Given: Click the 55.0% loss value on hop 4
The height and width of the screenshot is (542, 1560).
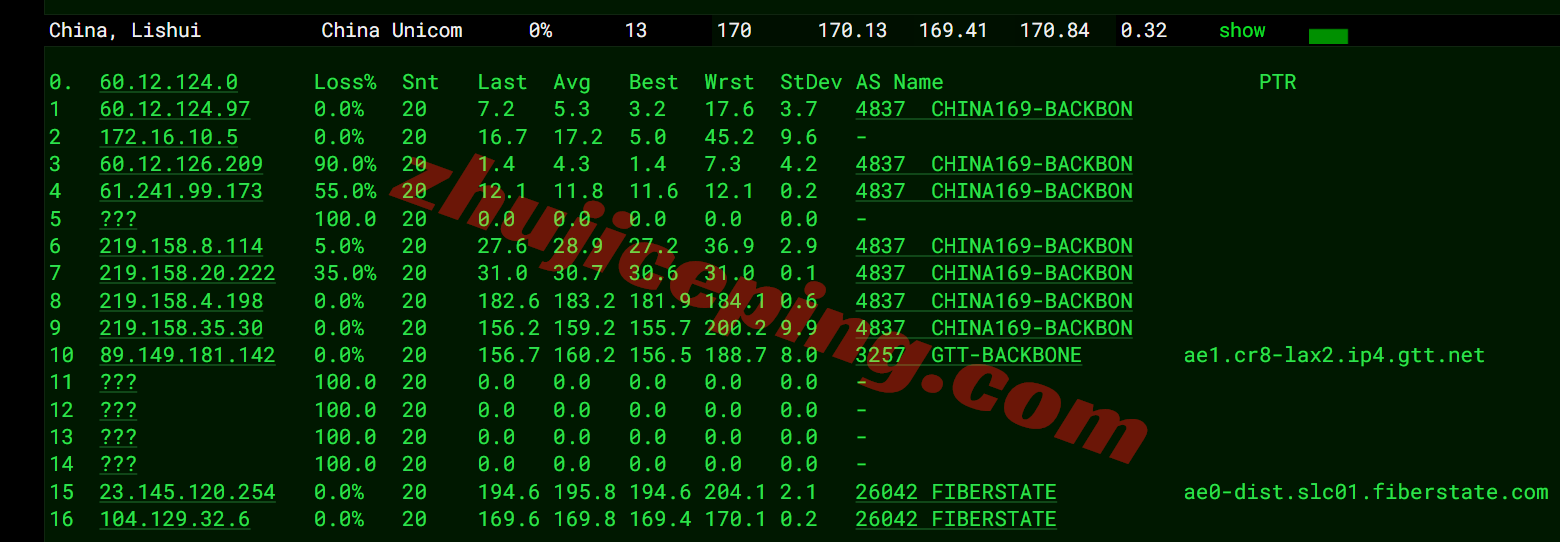Looking at the screenshot, I should click(x=345, y=191).
